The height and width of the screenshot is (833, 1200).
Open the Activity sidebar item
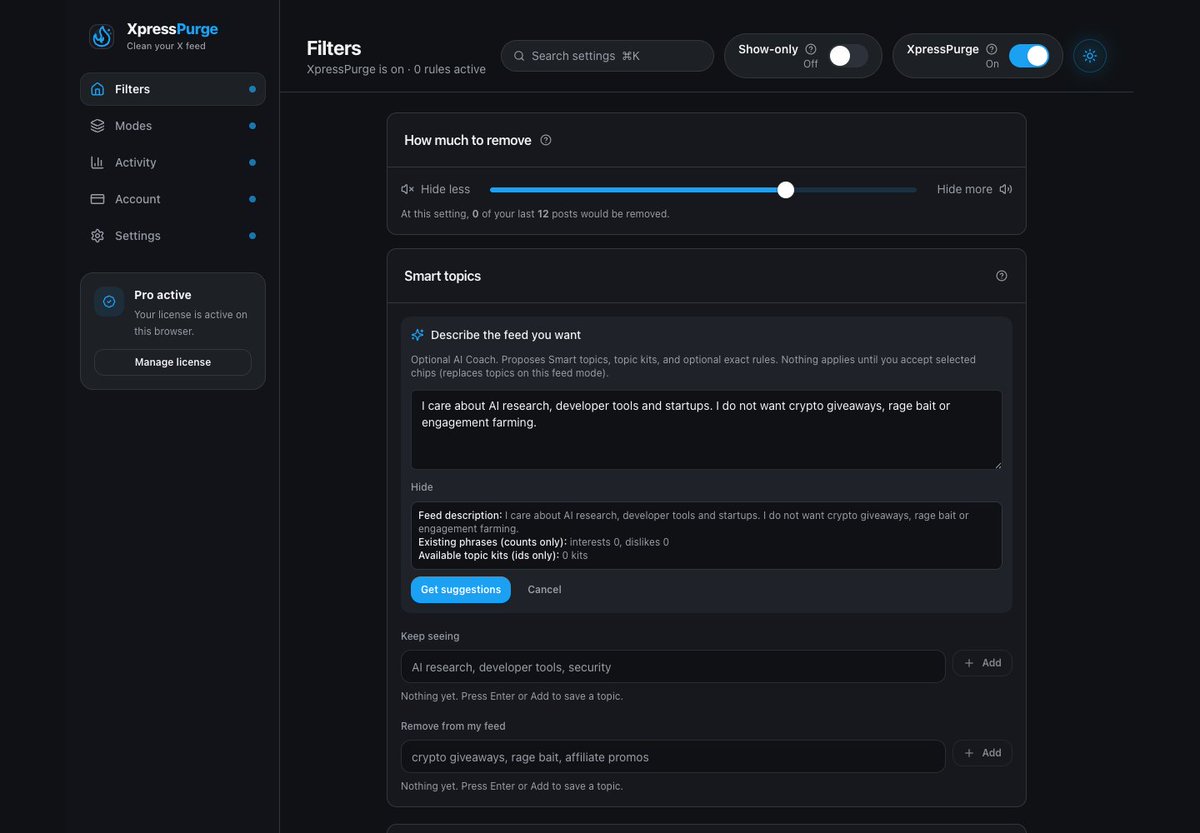[173, 162]
